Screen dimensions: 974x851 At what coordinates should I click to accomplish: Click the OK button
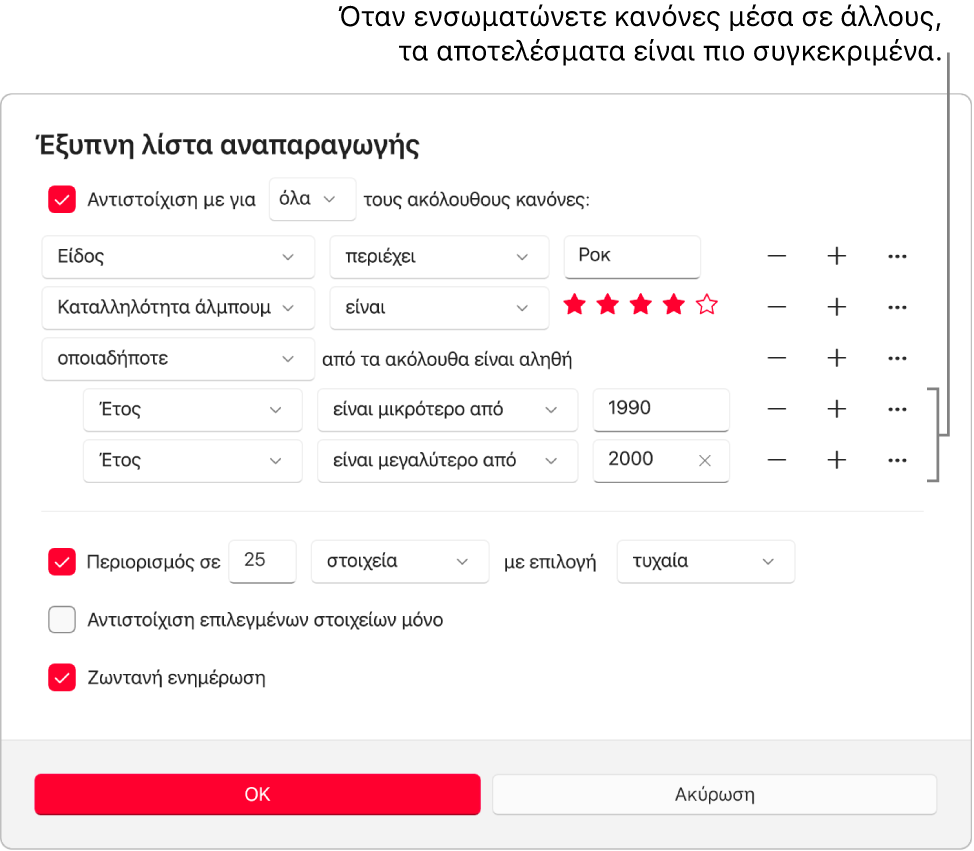tap(257, 794)
